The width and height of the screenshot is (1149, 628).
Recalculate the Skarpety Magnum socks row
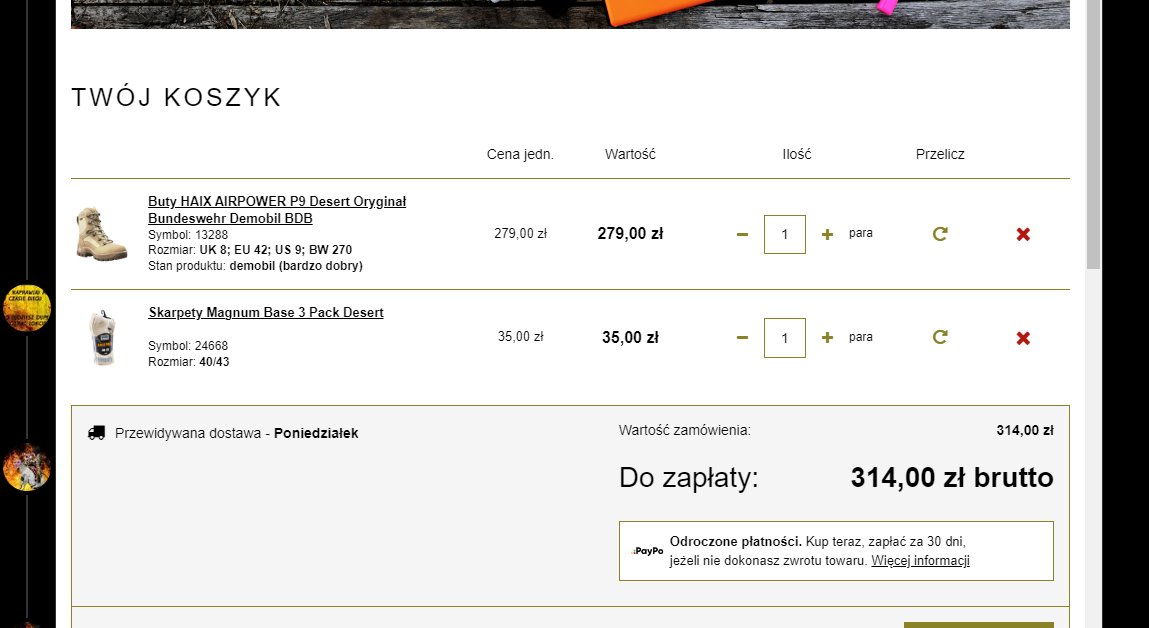click(x=940, y=337)
